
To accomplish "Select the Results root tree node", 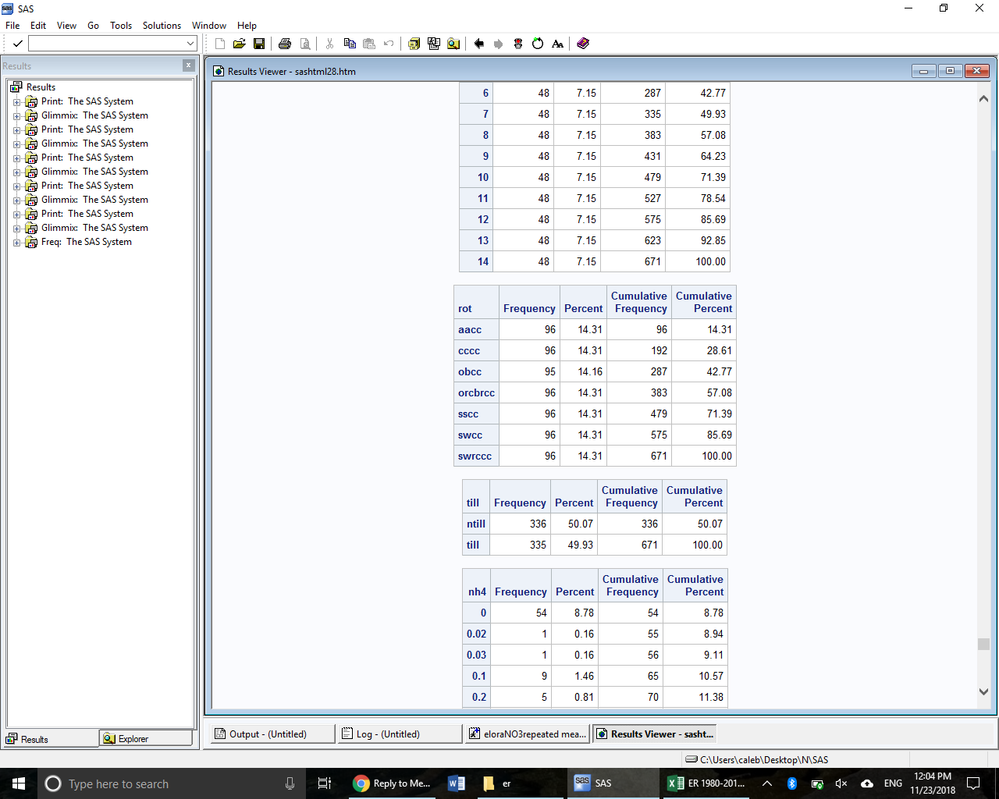I will (40, 87).
